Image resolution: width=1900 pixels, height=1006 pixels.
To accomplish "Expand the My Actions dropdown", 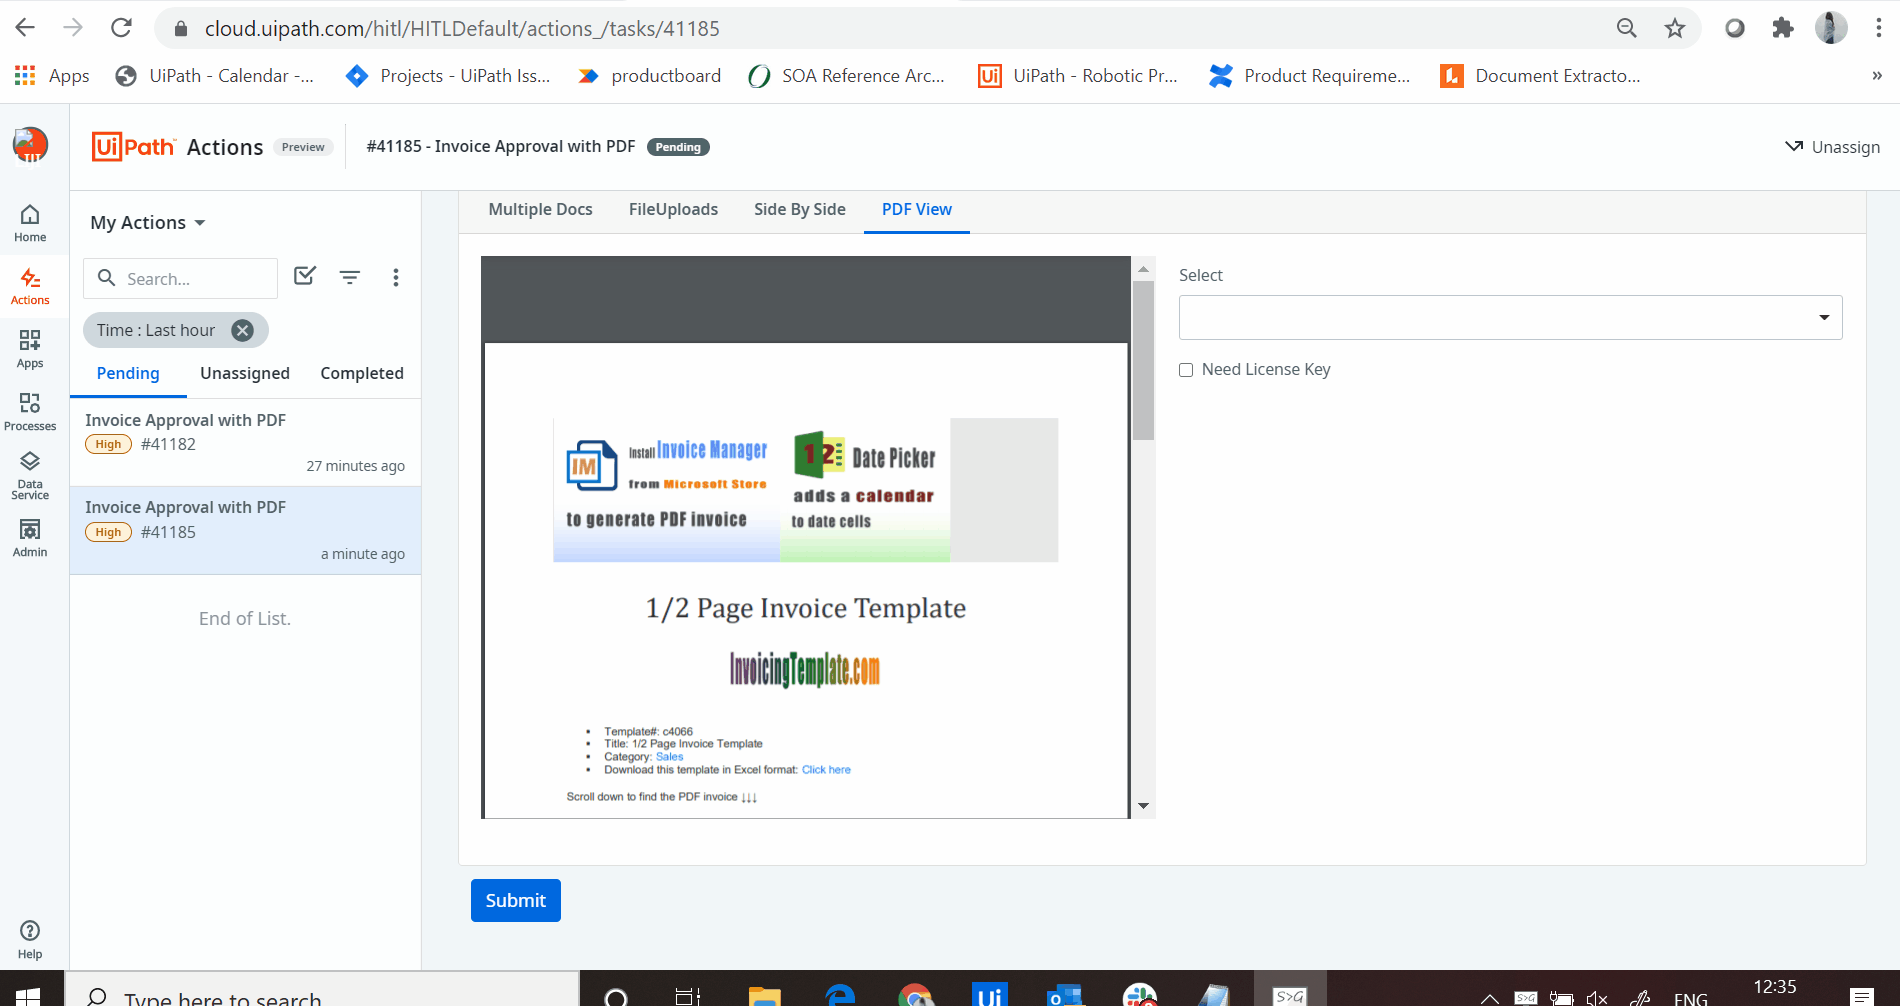I will click(x=148, y=222).
